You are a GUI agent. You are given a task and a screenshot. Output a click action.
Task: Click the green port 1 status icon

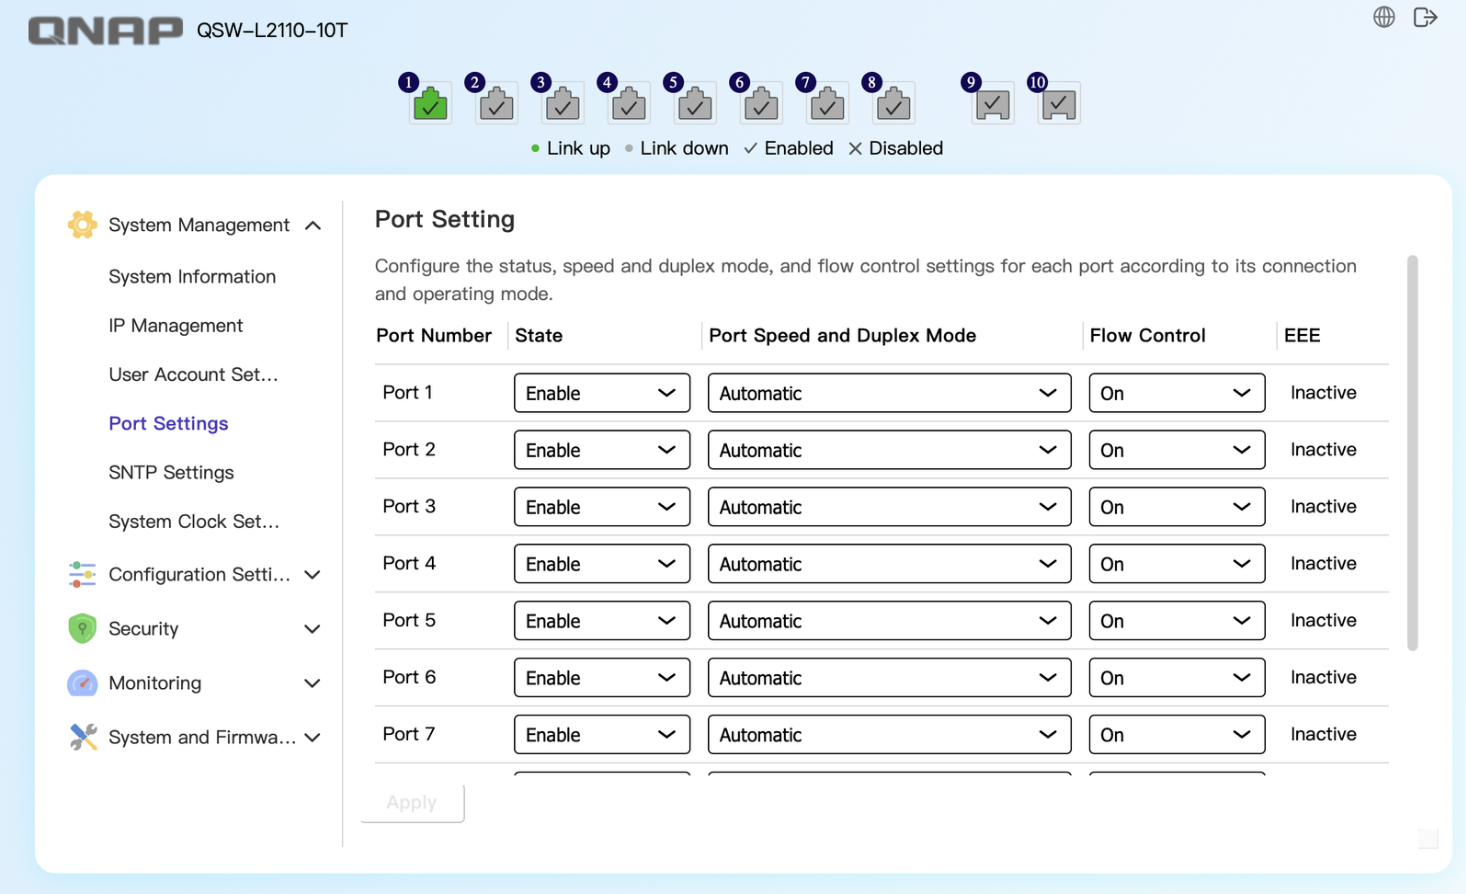click(x=430, y=104)
